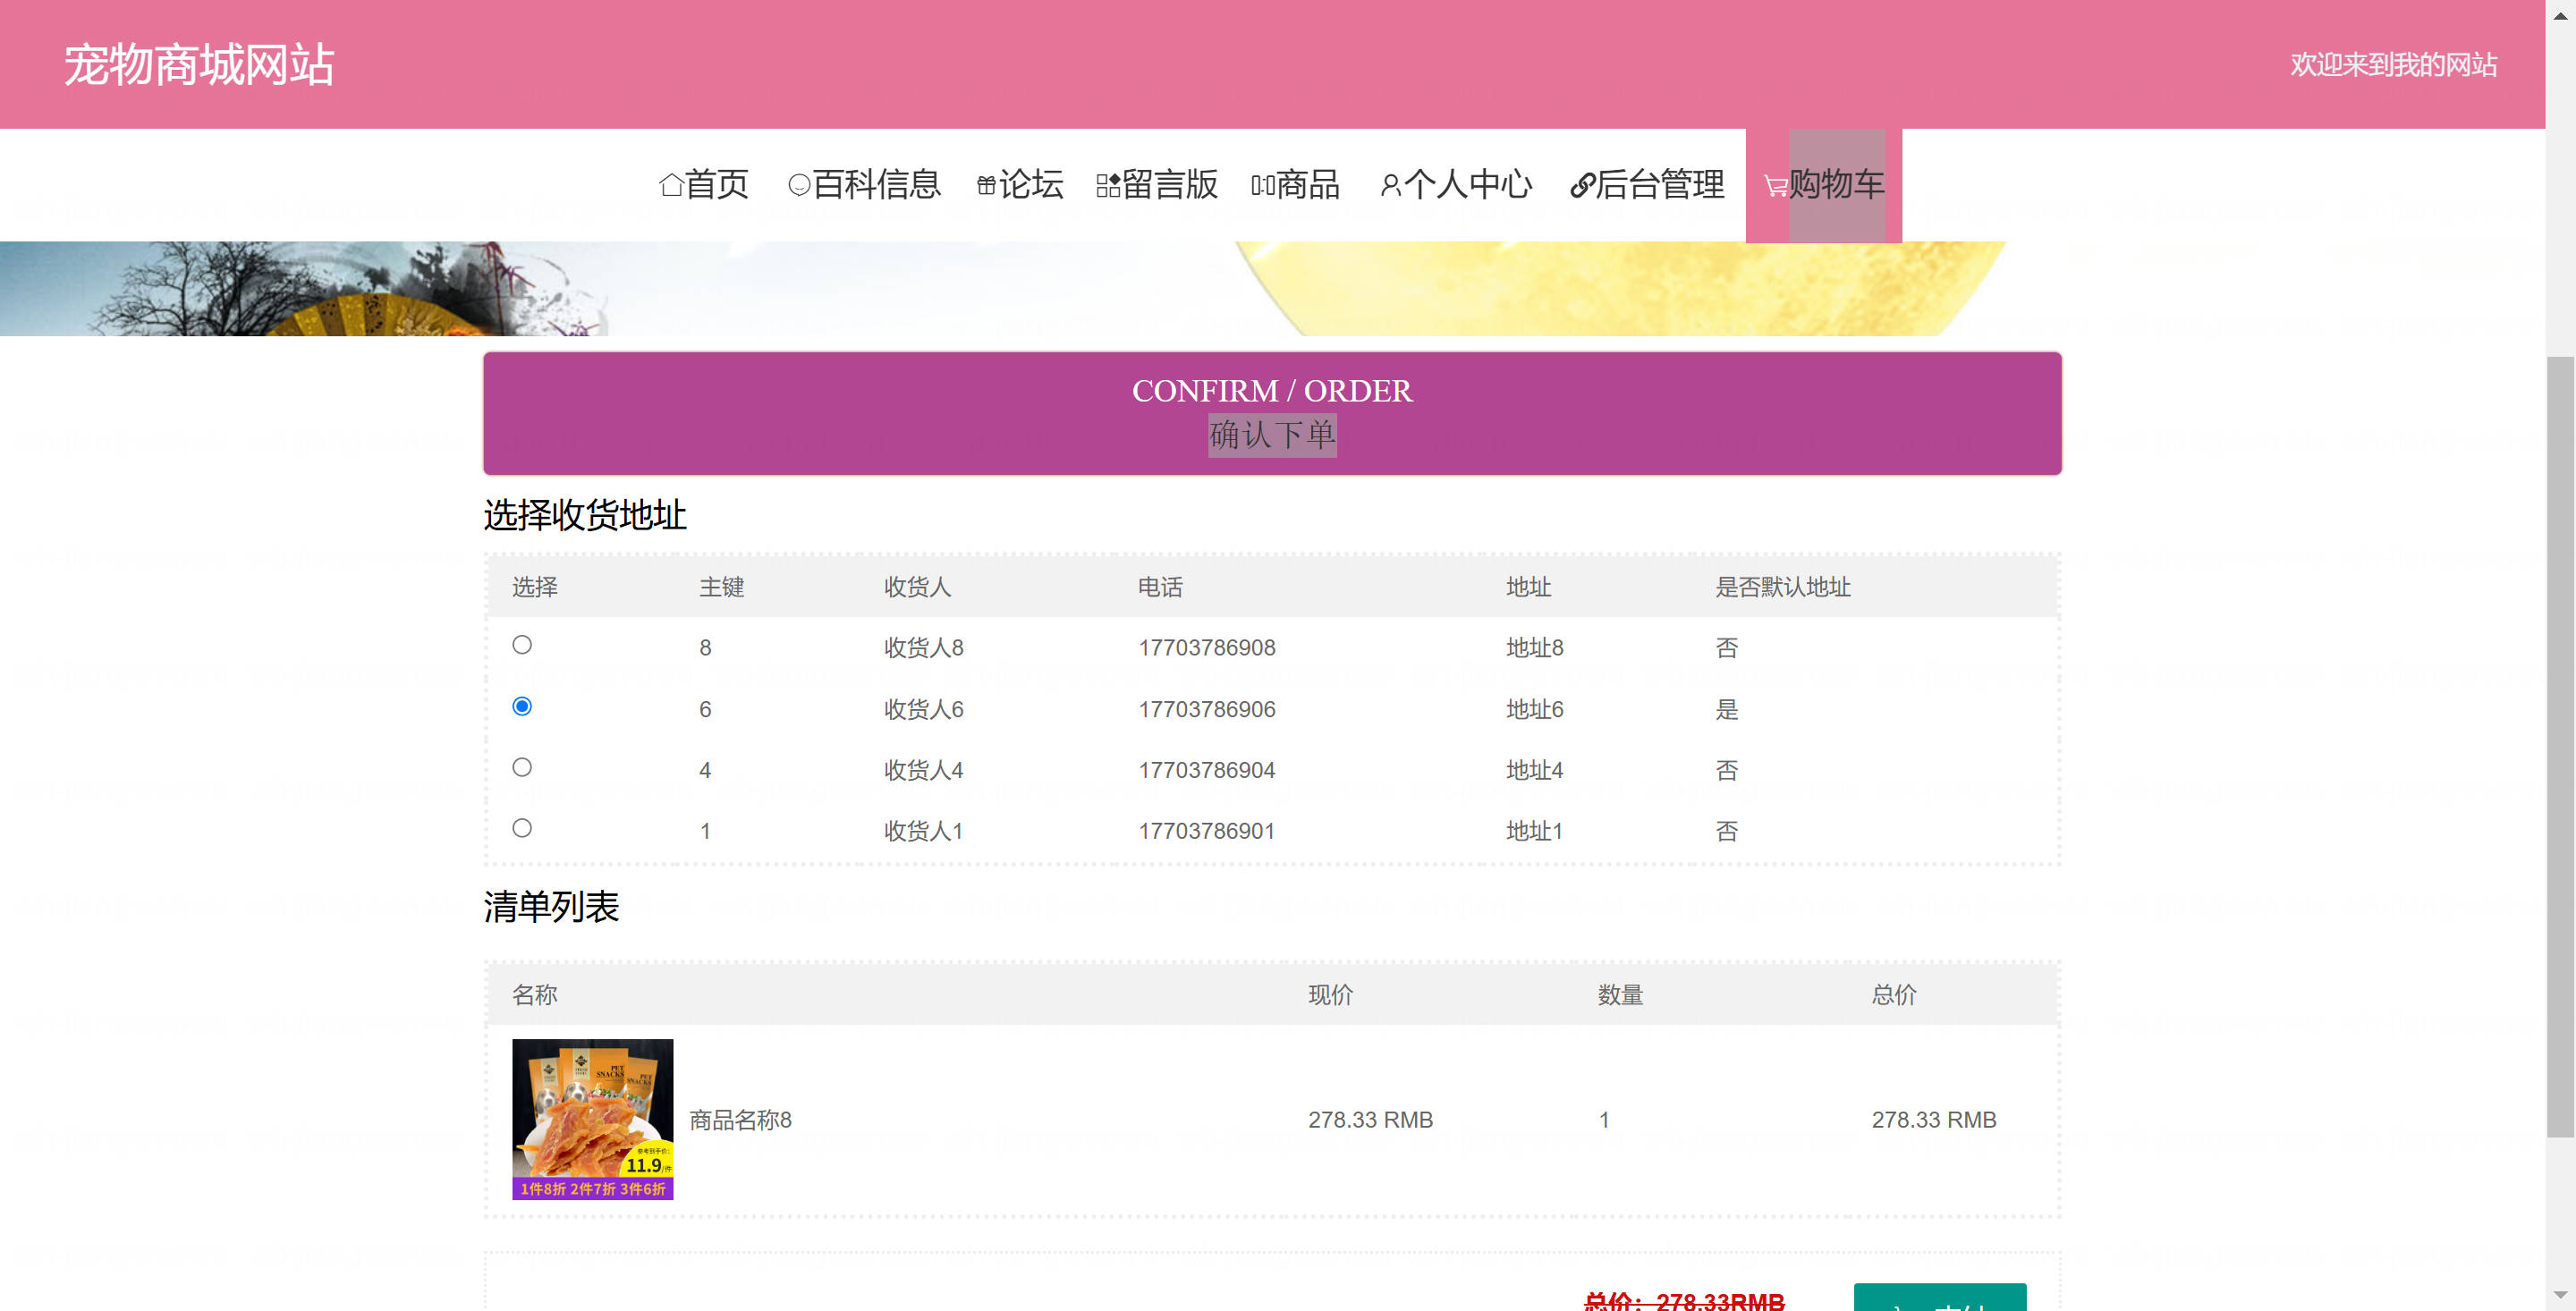
Task: Click the smiley icon beside 百科信息
Action: (799, 185)
